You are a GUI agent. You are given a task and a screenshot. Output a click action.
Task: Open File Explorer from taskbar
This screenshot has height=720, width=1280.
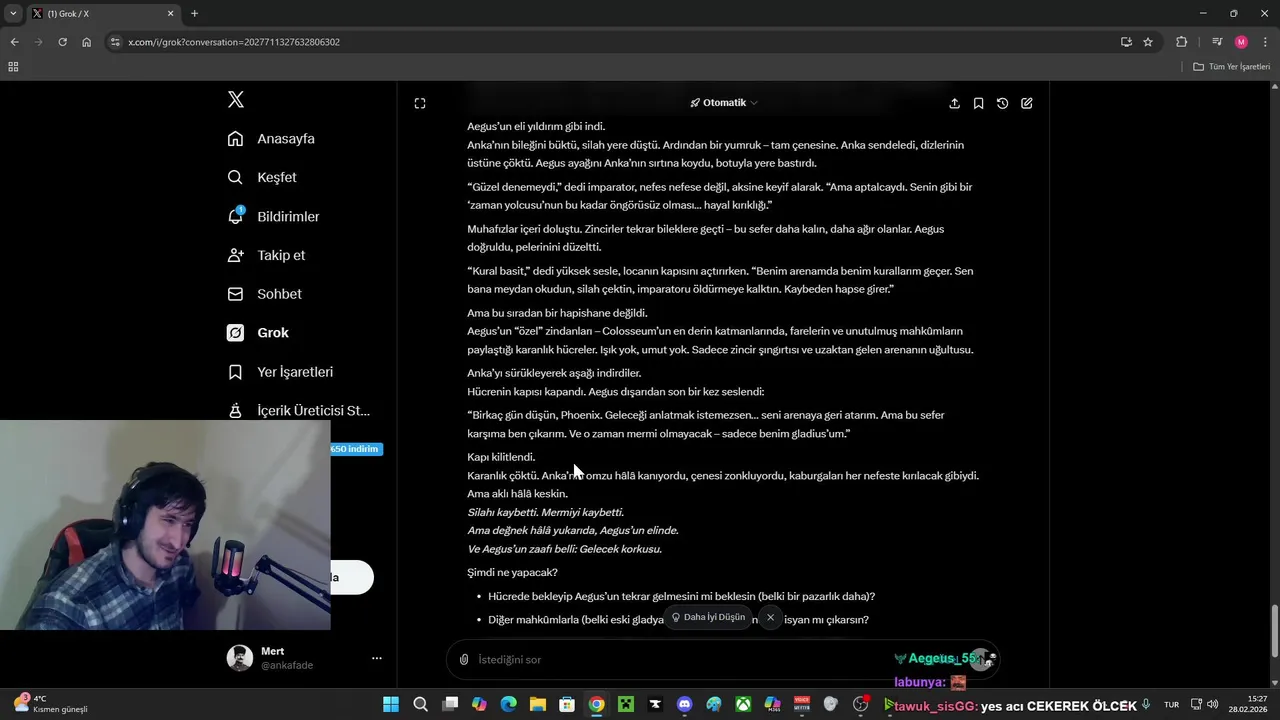[x=538, y=705]
